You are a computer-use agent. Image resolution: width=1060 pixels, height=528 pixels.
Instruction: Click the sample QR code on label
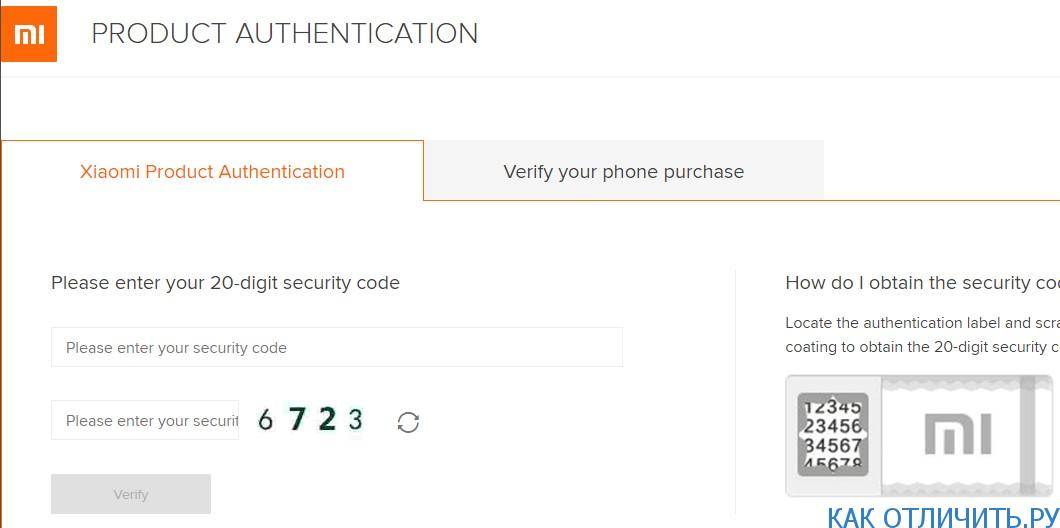point(833,434)
